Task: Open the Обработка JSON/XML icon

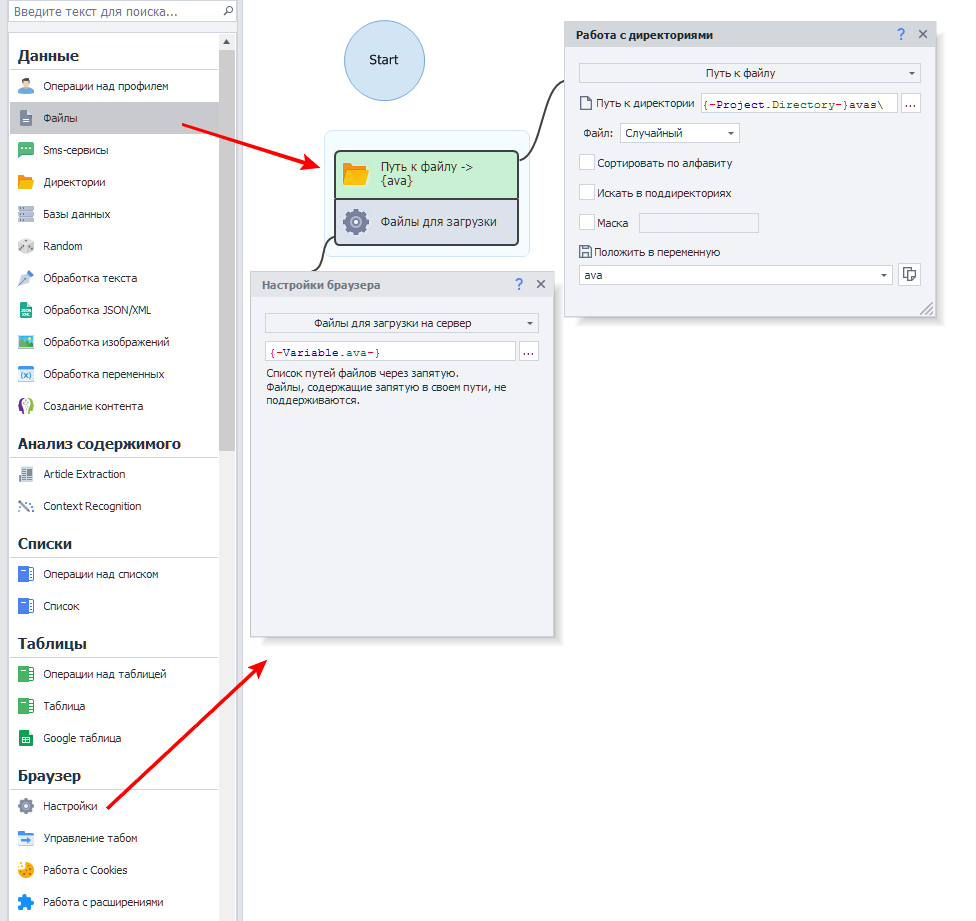Action: point(26,310)
